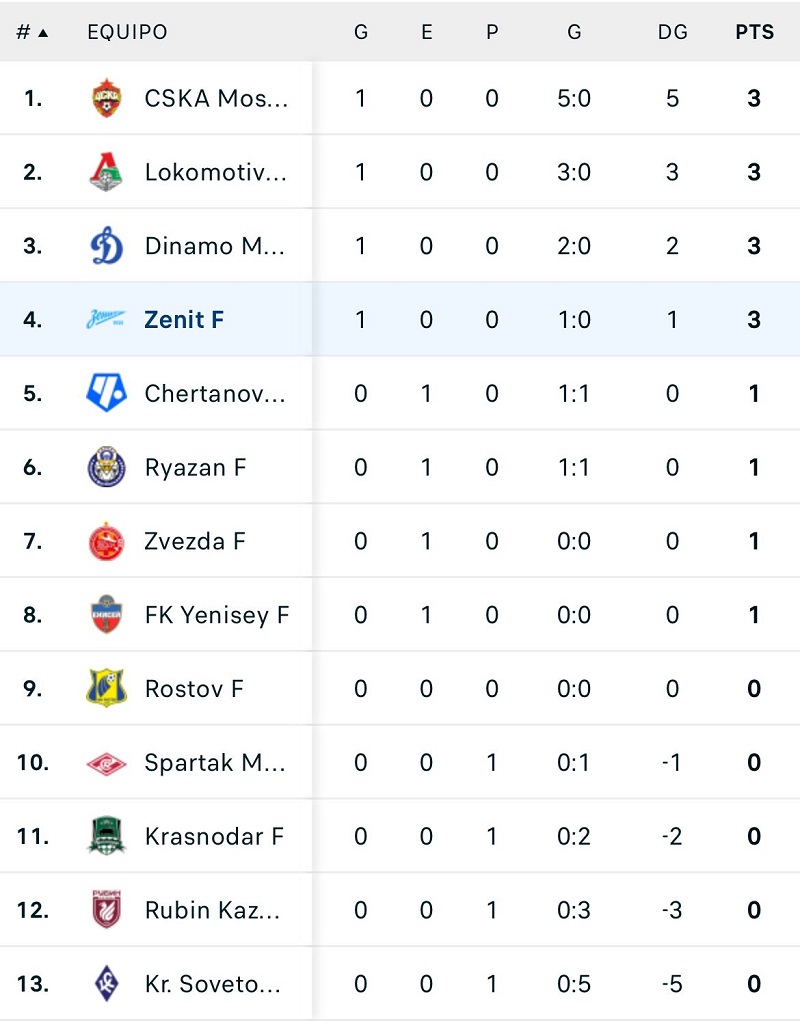Viewport: 800px width, 1023px height.
Task: Click the Dinamo Moscow crest icon
Action: pos(106,246)
